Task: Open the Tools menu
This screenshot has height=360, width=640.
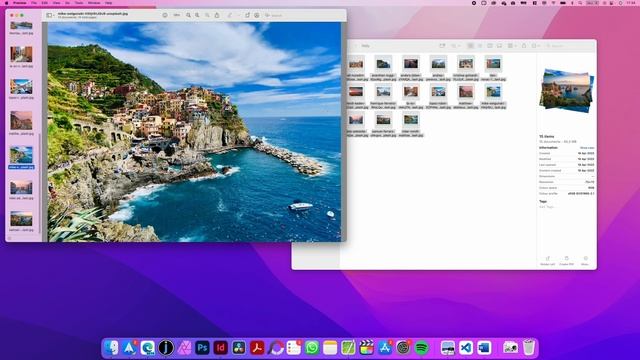Action: click(x=79, y=3)
